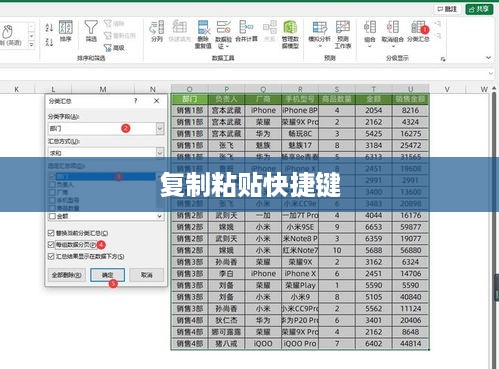The image size is (499, 369).
Task: Open the 汇总方式 dropdown showing 求和
Action: click(160, 153)
